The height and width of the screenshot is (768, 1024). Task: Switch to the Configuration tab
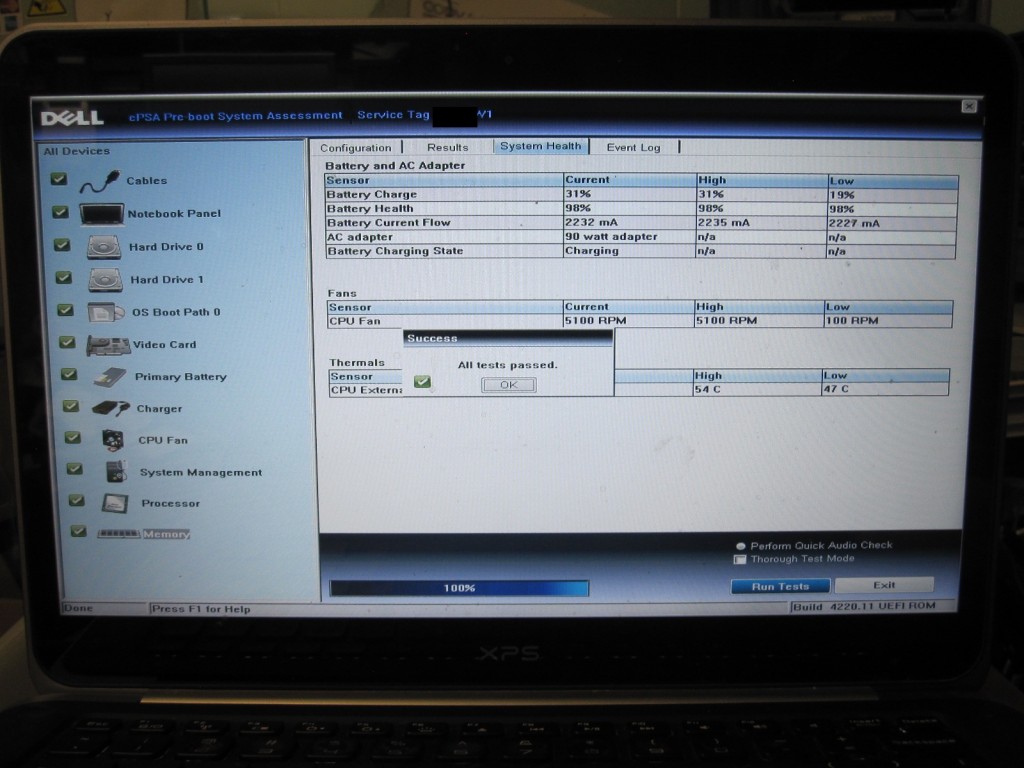[x=356, y=148]
